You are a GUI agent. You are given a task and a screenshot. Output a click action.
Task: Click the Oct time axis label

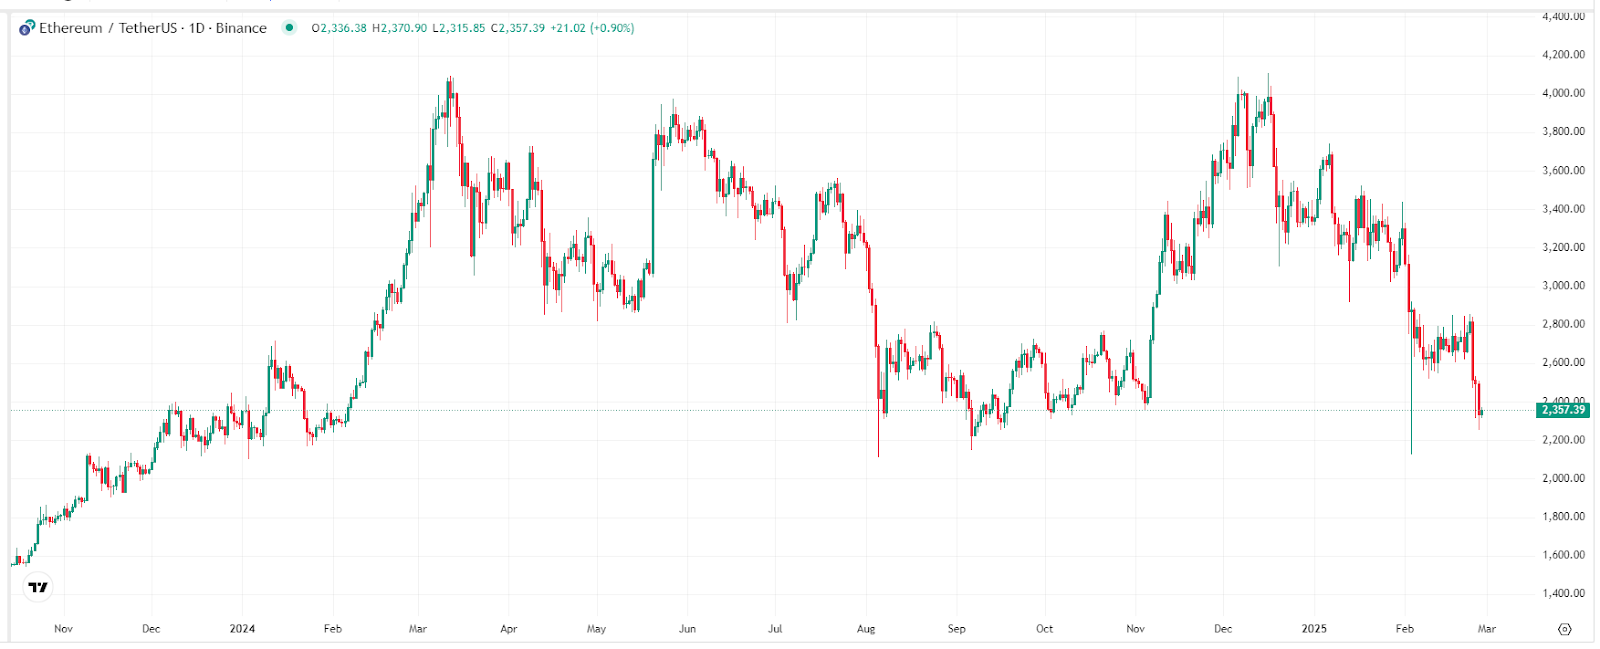click(x=1044, y=629)
